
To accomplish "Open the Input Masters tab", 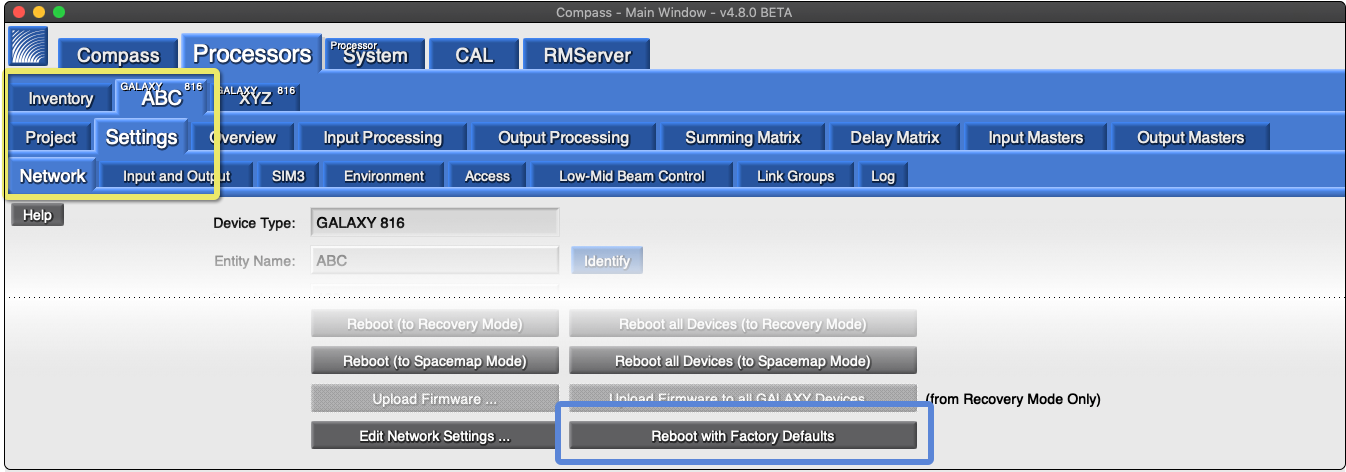I will [x=1035, y=137].
